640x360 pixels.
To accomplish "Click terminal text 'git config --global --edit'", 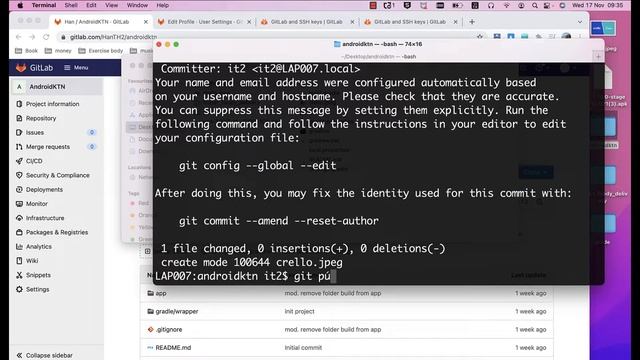I will point(258,166).
